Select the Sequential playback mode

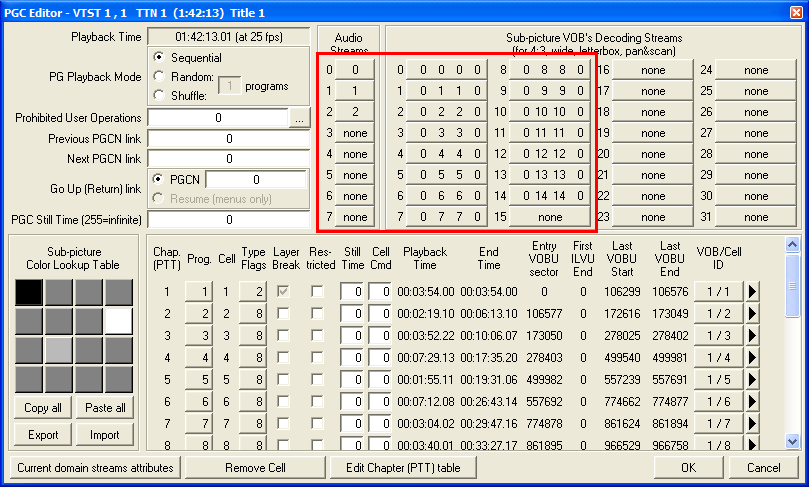click(160, 58)
